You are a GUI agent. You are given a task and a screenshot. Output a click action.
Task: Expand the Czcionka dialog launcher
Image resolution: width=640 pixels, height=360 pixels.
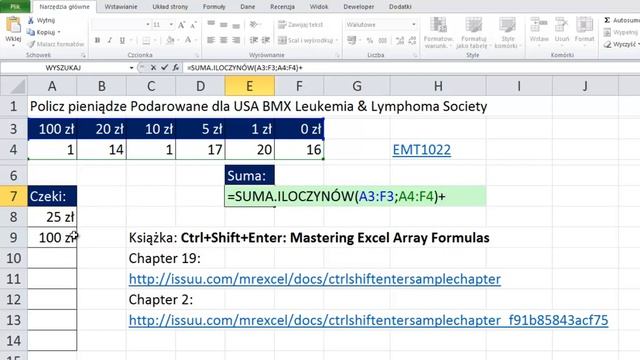(x=197, y=55)
